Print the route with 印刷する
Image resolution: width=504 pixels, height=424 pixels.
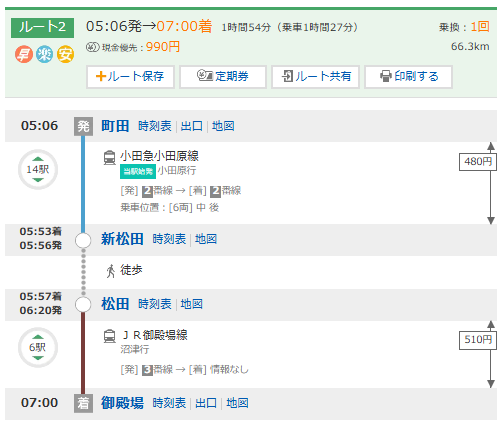[x=408, y=77]
